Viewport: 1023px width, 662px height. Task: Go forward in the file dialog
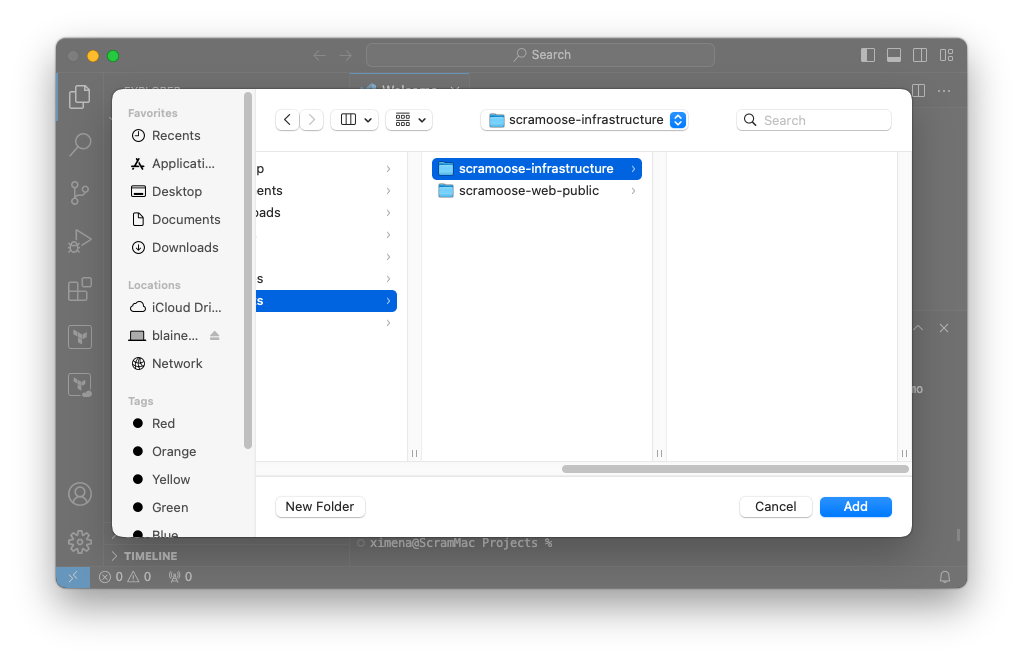pos(312,120)
